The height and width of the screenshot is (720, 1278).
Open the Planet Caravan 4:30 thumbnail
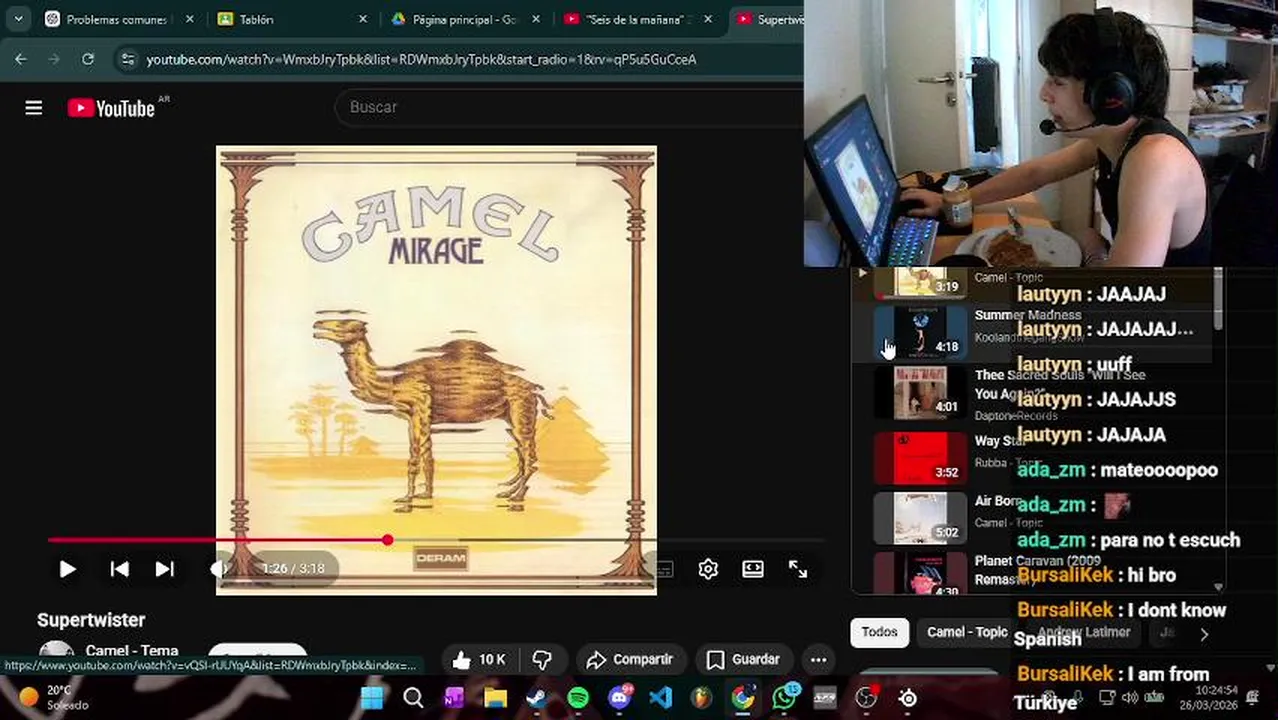(x=920, y=573)
